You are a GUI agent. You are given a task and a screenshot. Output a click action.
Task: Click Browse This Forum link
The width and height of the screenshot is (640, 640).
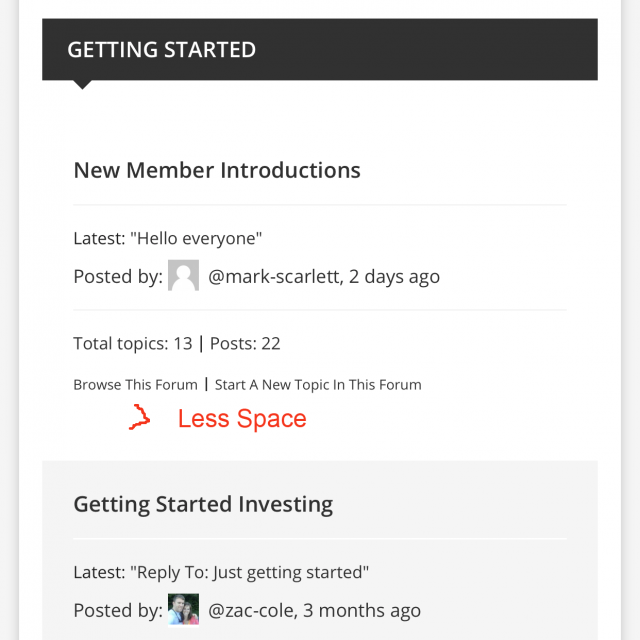136,385
